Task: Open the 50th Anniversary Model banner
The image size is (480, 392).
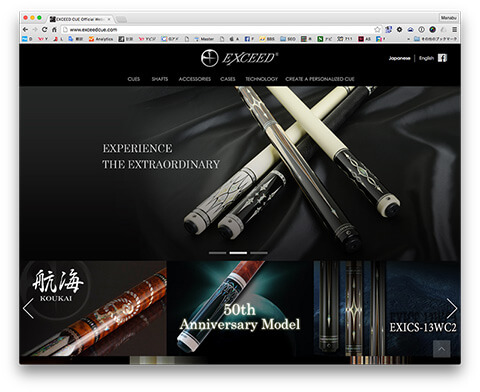Action: pyautogui.click(x=240, y=308)
